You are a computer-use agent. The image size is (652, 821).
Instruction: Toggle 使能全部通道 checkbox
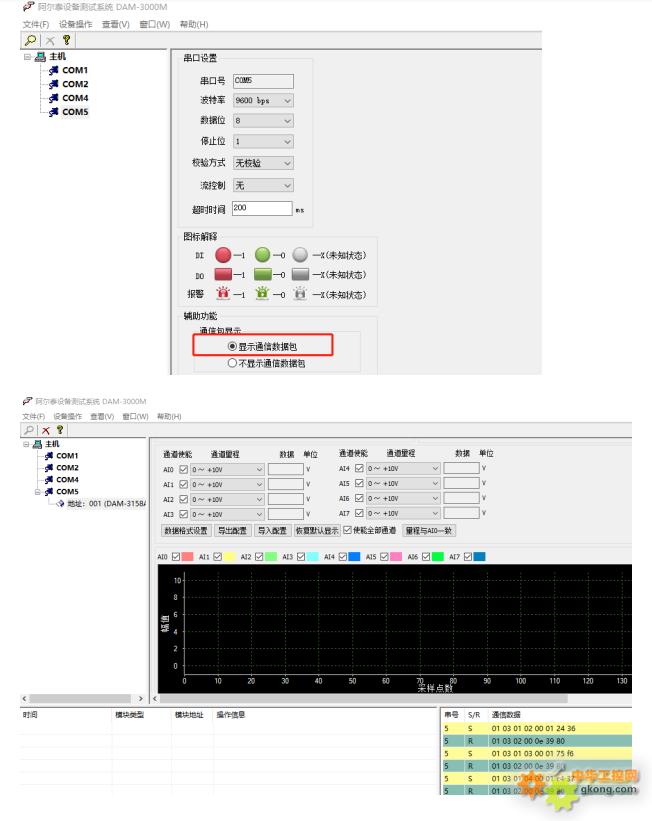tap(347, 530)
